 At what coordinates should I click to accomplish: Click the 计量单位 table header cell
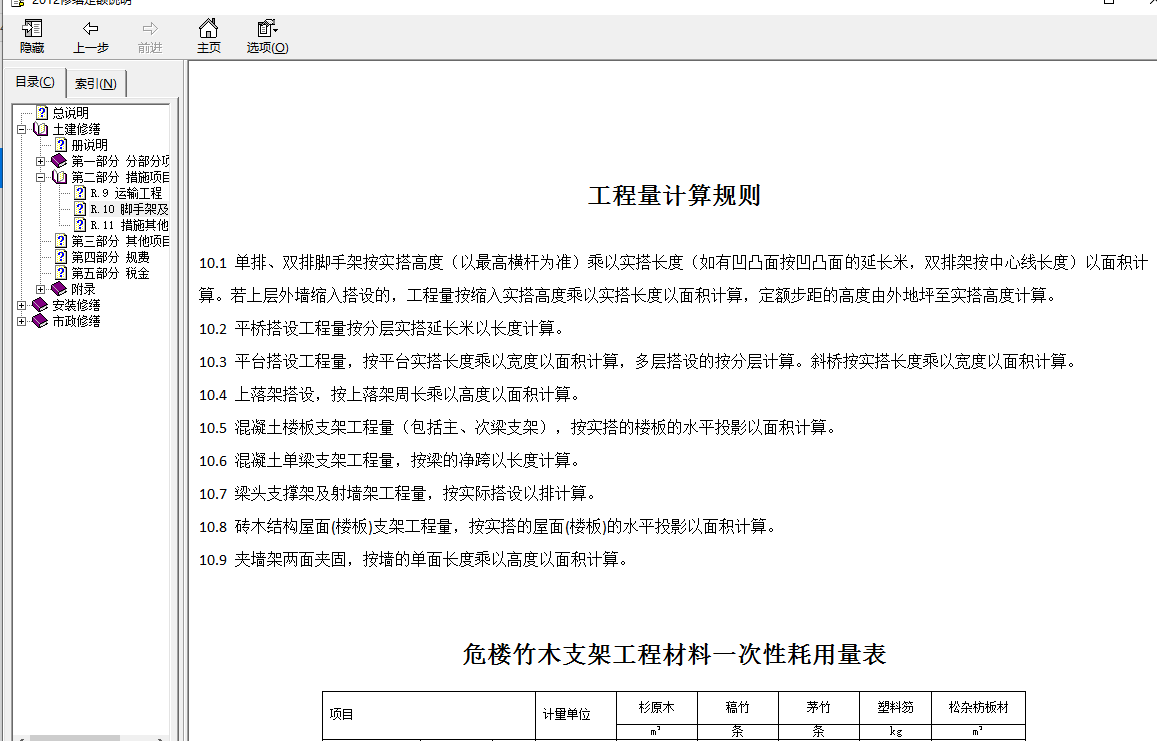576,714
